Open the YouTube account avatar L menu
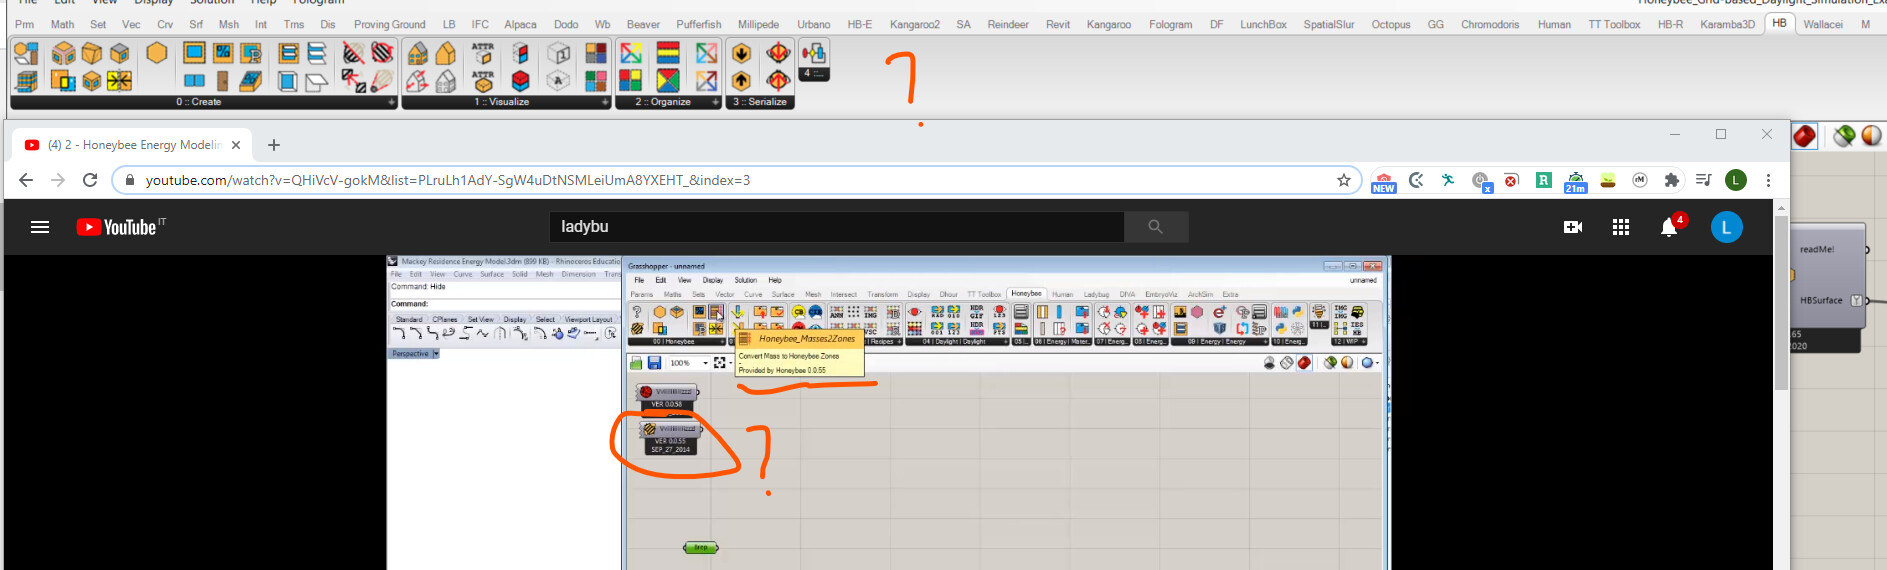Image resolution: width=1887 pixels, height=570 pixels. coord(1726,227)
